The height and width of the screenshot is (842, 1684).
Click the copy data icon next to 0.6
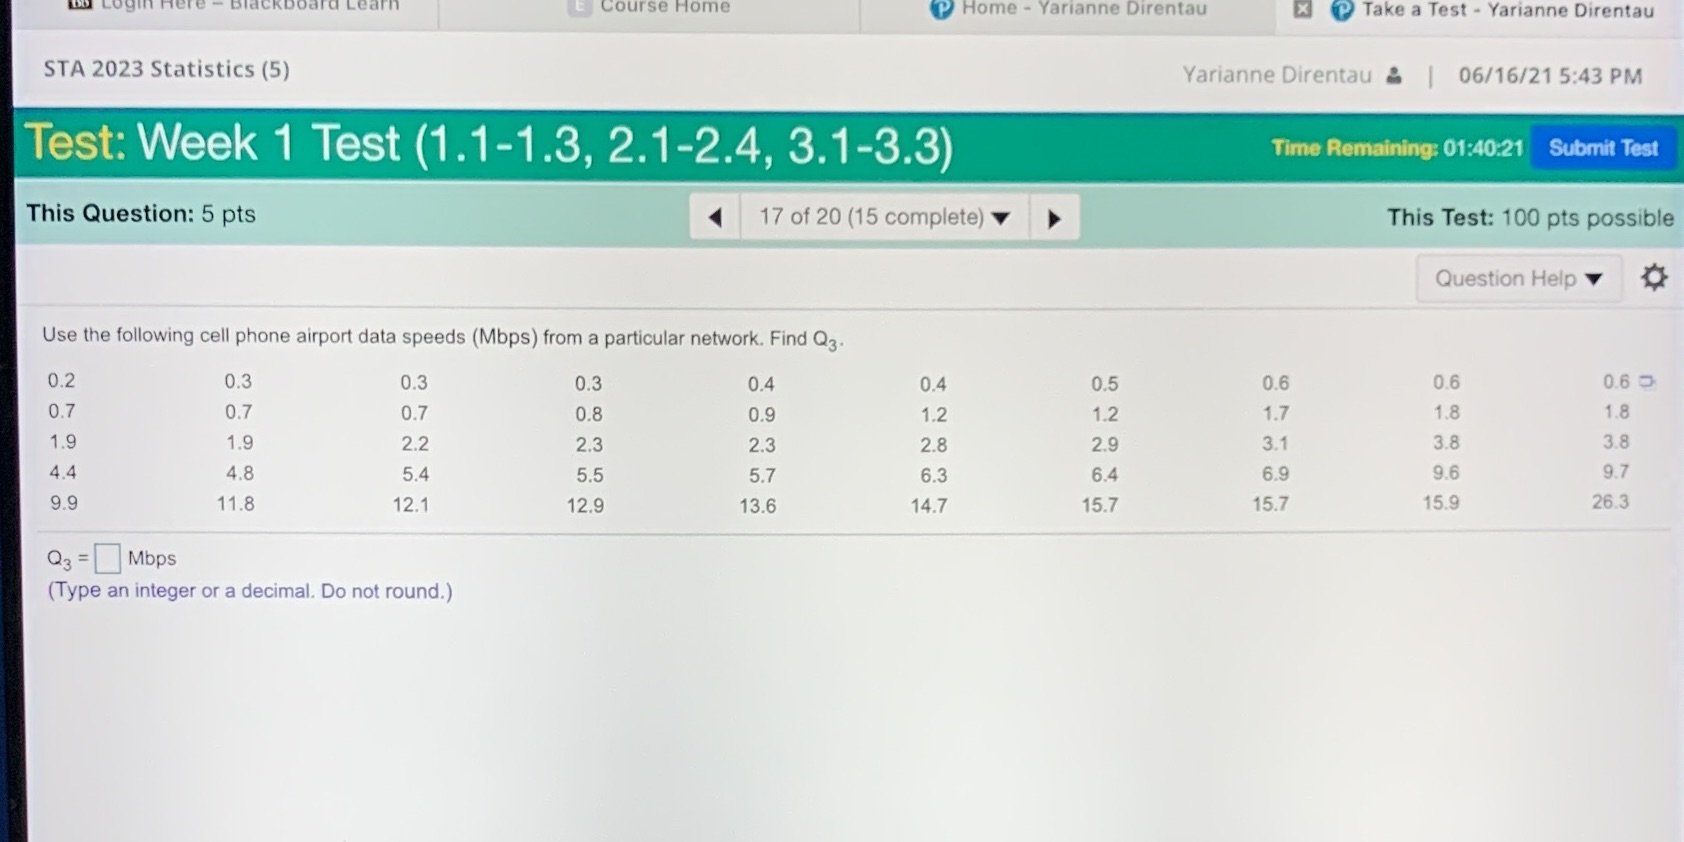[1647, 381]
